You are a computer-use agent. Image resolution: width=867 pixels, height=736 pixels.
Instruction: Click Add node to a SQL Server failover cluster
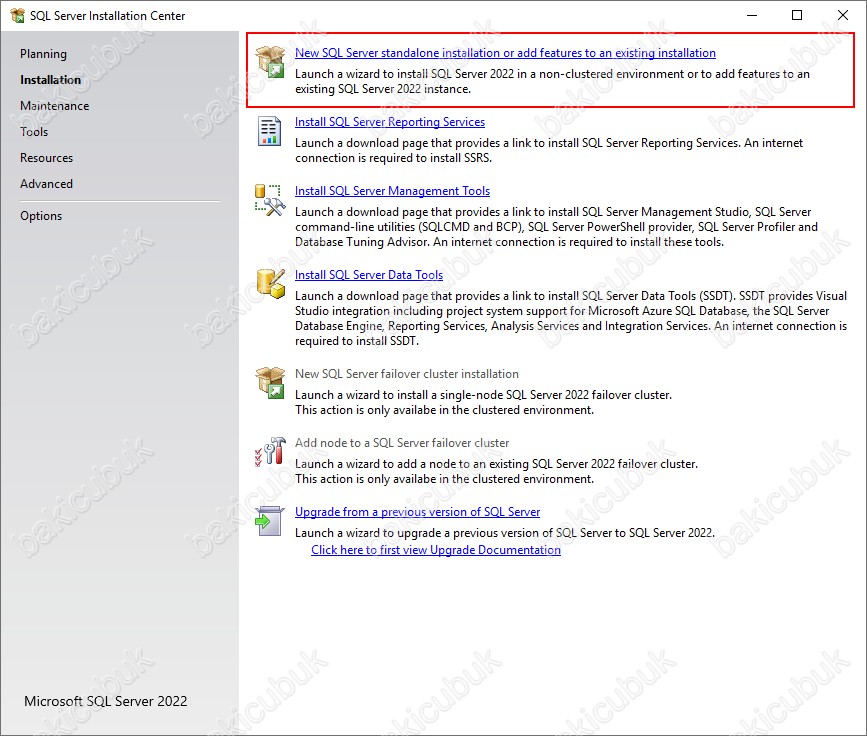(x=402, y=443)
